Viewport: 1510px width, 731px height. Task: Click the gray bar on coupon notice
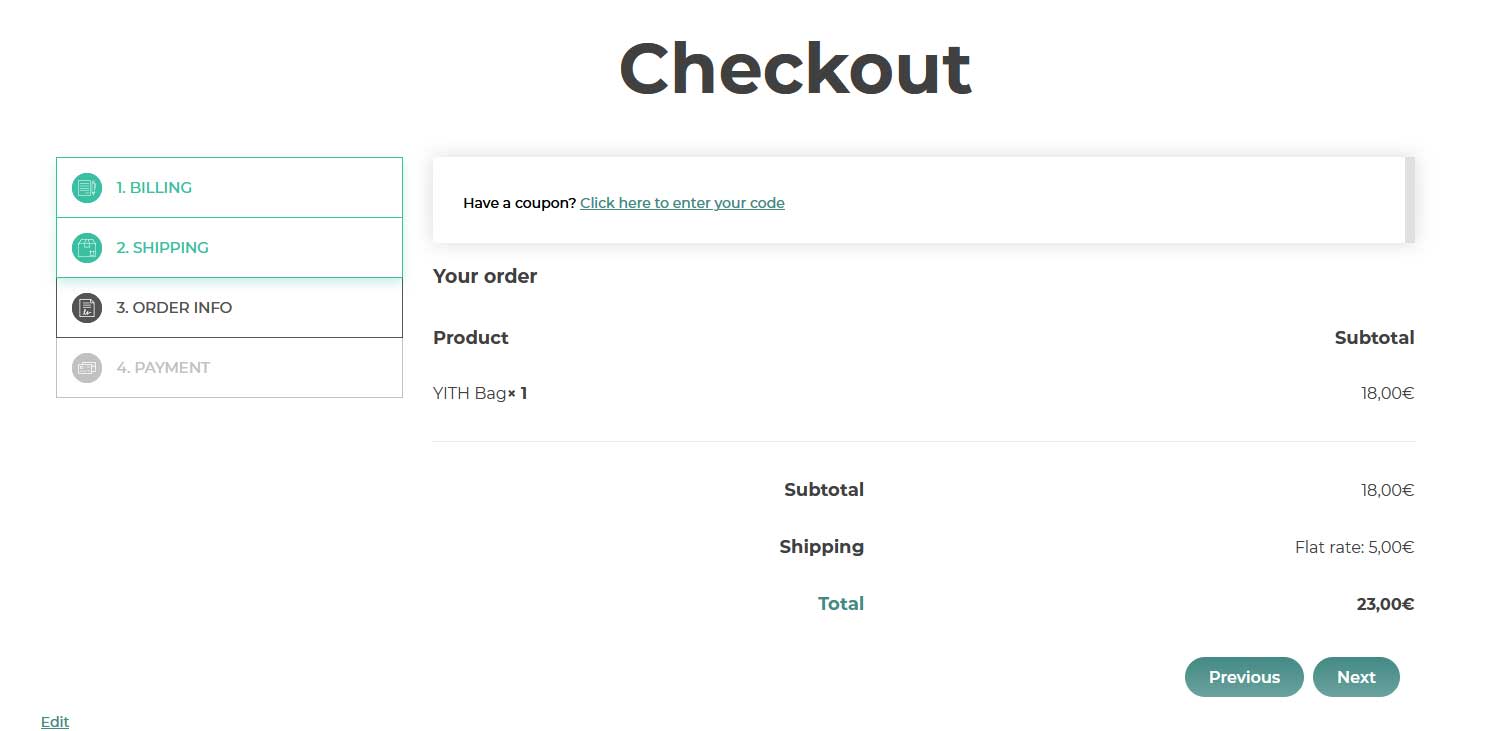pos(1410,200)
